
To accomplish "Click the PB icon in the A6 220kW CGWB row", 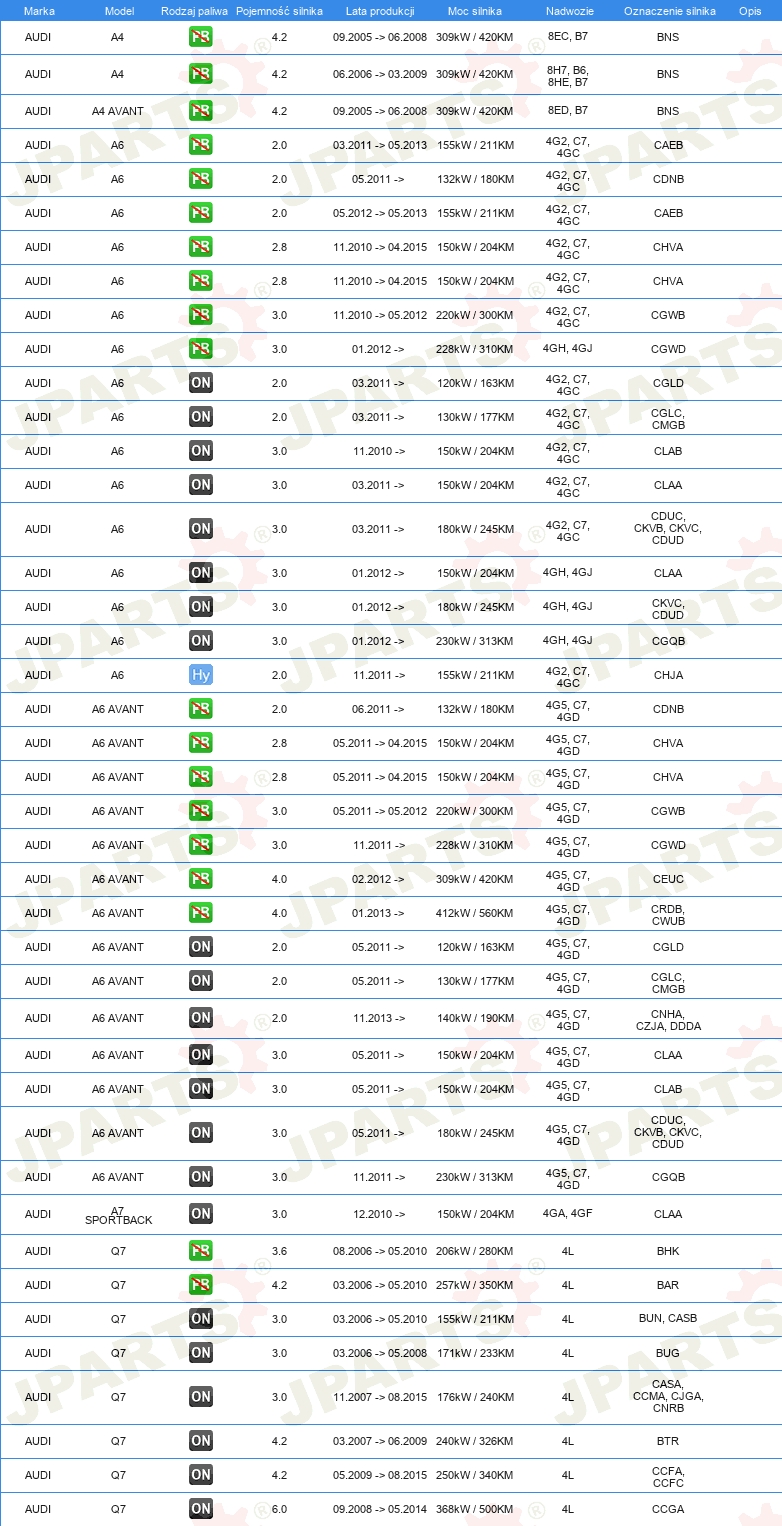I will coord(201,315).
